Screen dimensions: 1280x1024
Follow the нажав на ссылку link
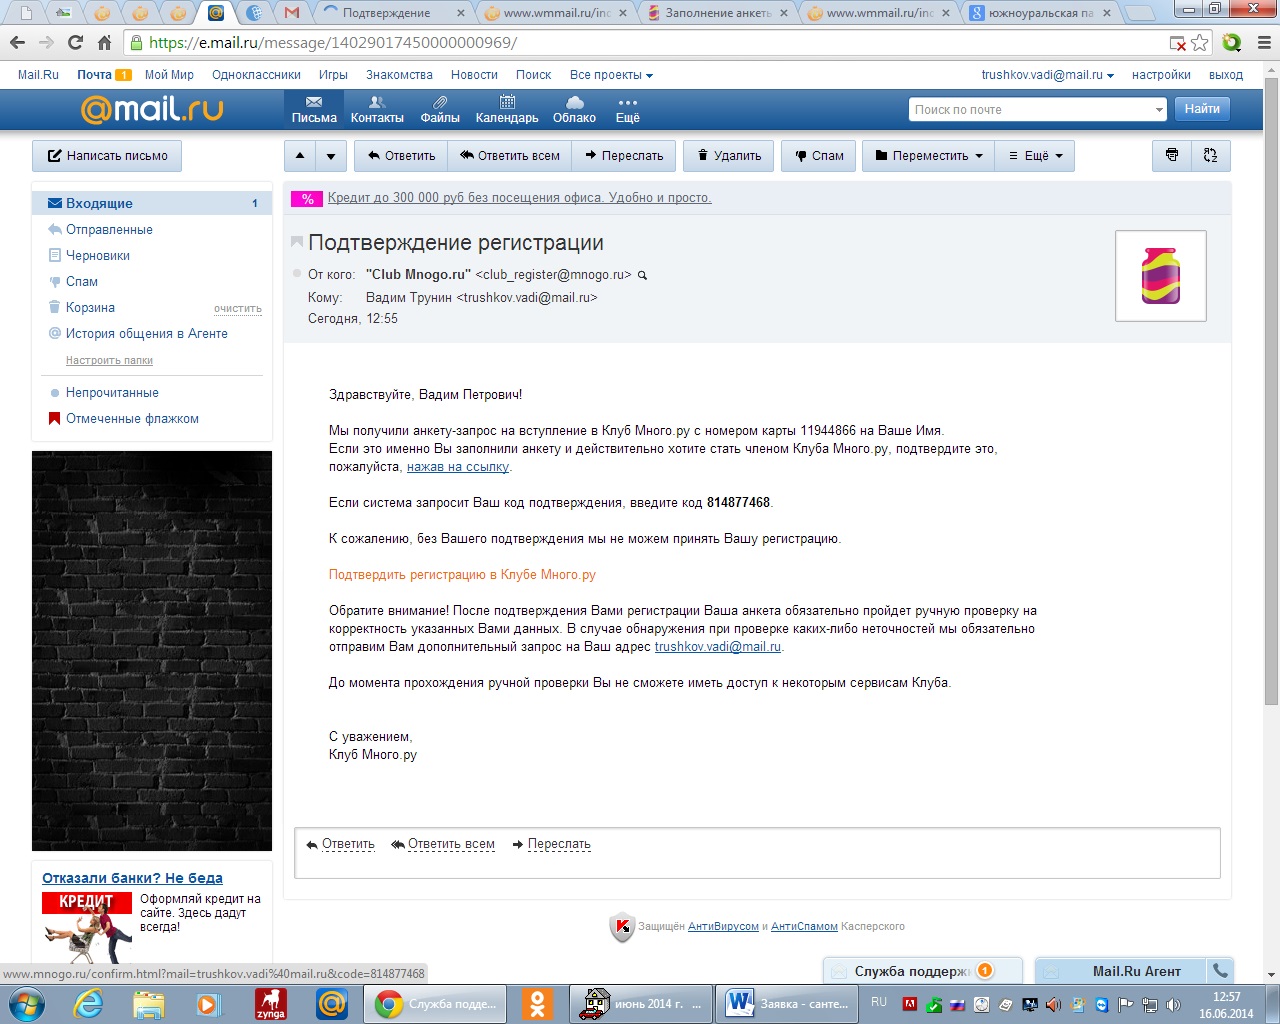pos(458,467)
